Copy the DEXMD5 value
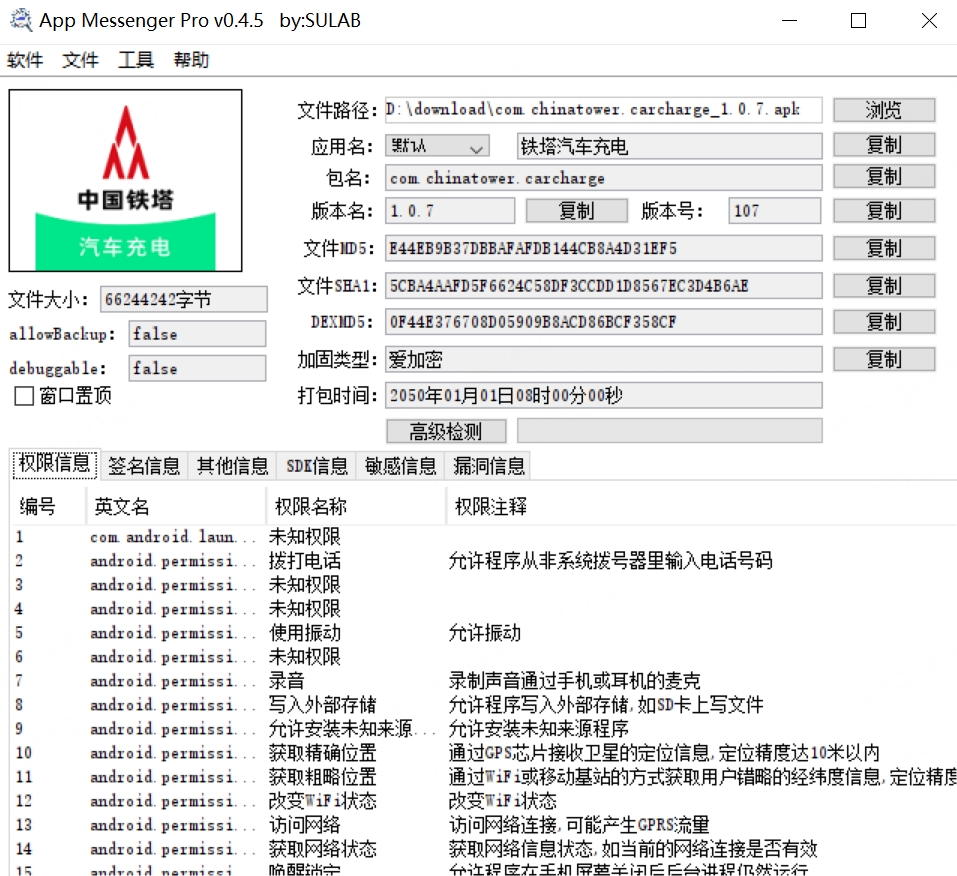 [x=884, y=321]
